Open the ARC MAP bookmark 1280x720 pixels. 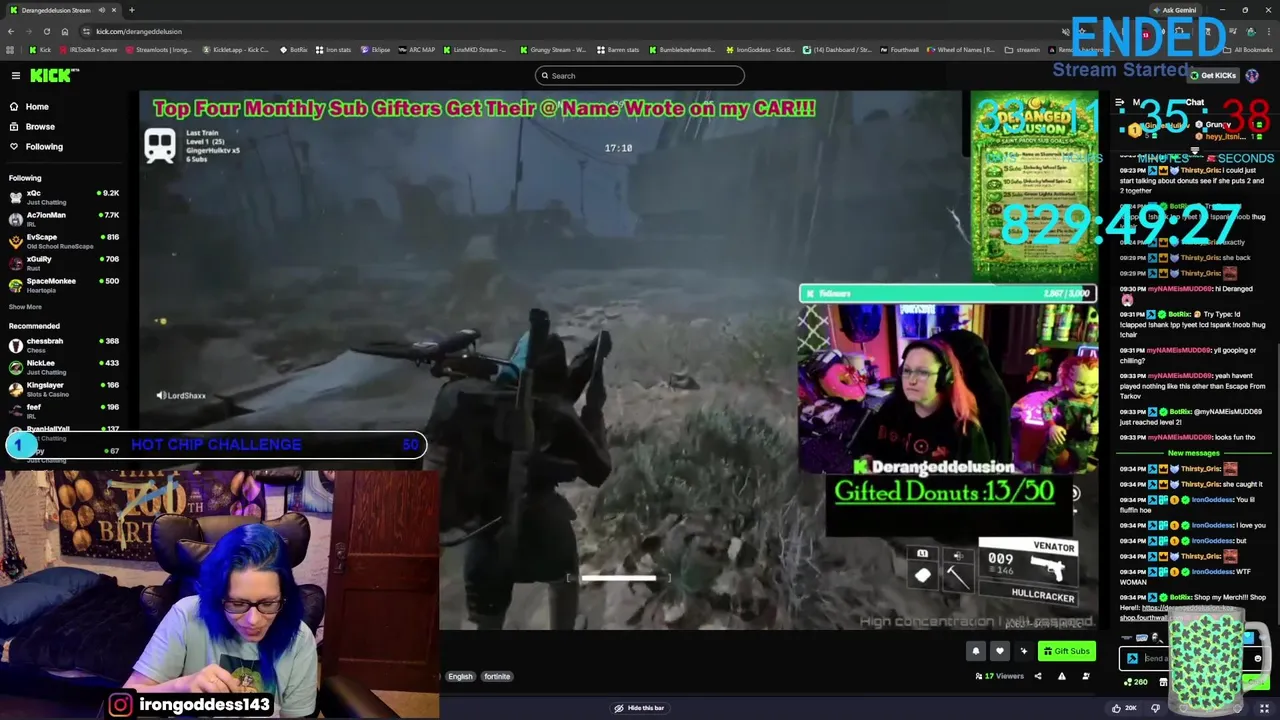(x=417, y=49)
